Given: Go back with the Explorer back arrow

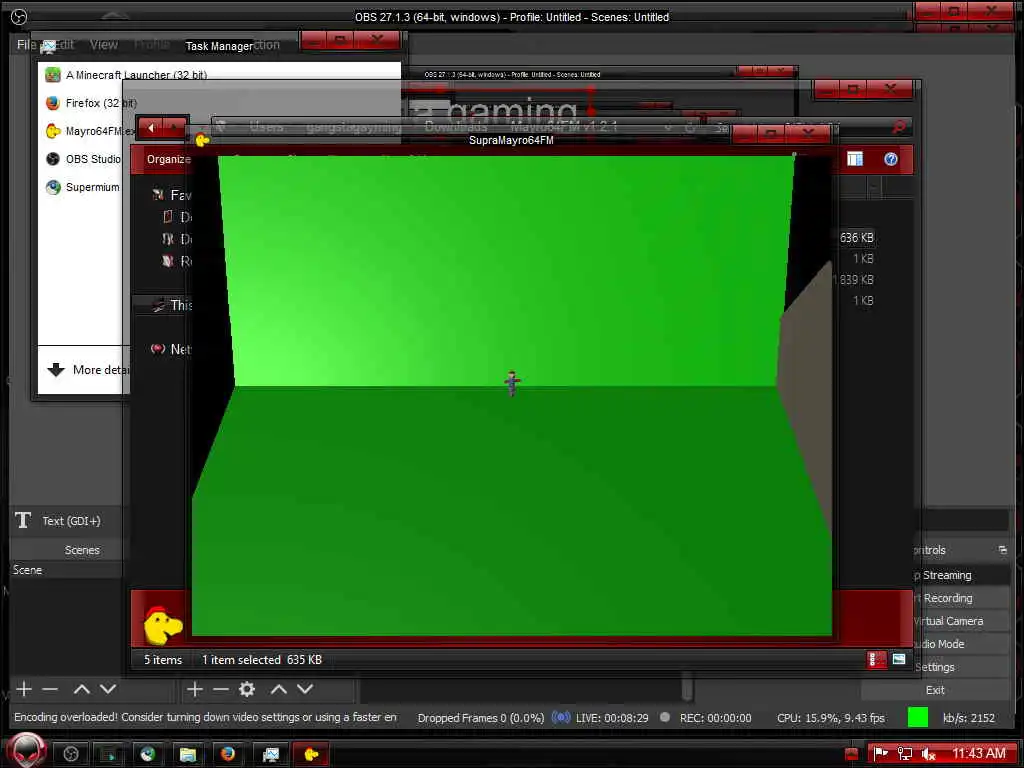Looking at the screenshot, I should [151, 128].
